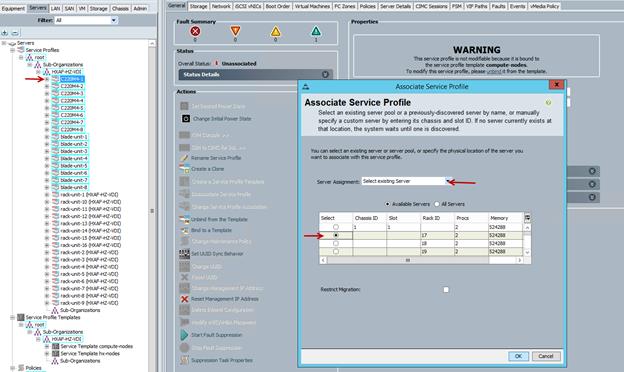Image resolution: width=624 pixels, height=372 pixels.
Task: Expand the rack-unit-10 tree node
Action: point(47,202)
